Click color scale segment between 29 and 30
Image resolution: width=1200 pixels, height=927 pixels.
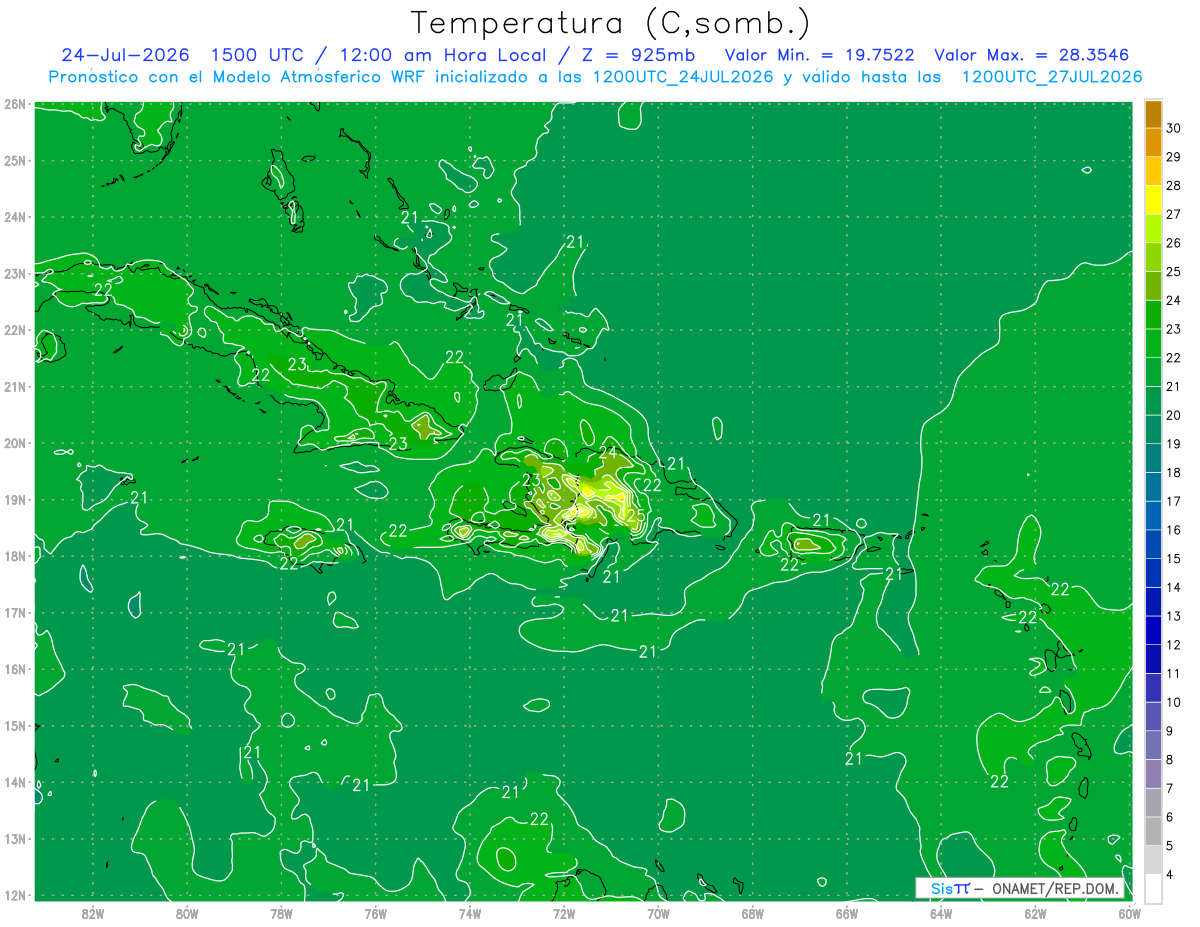tap(1153, 143)
